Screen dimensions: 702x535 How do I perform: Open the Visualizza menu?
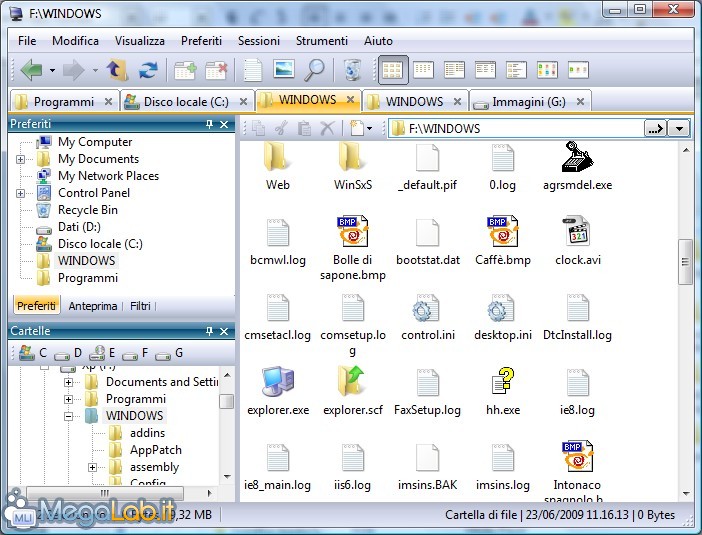click(x=140, y=41)
